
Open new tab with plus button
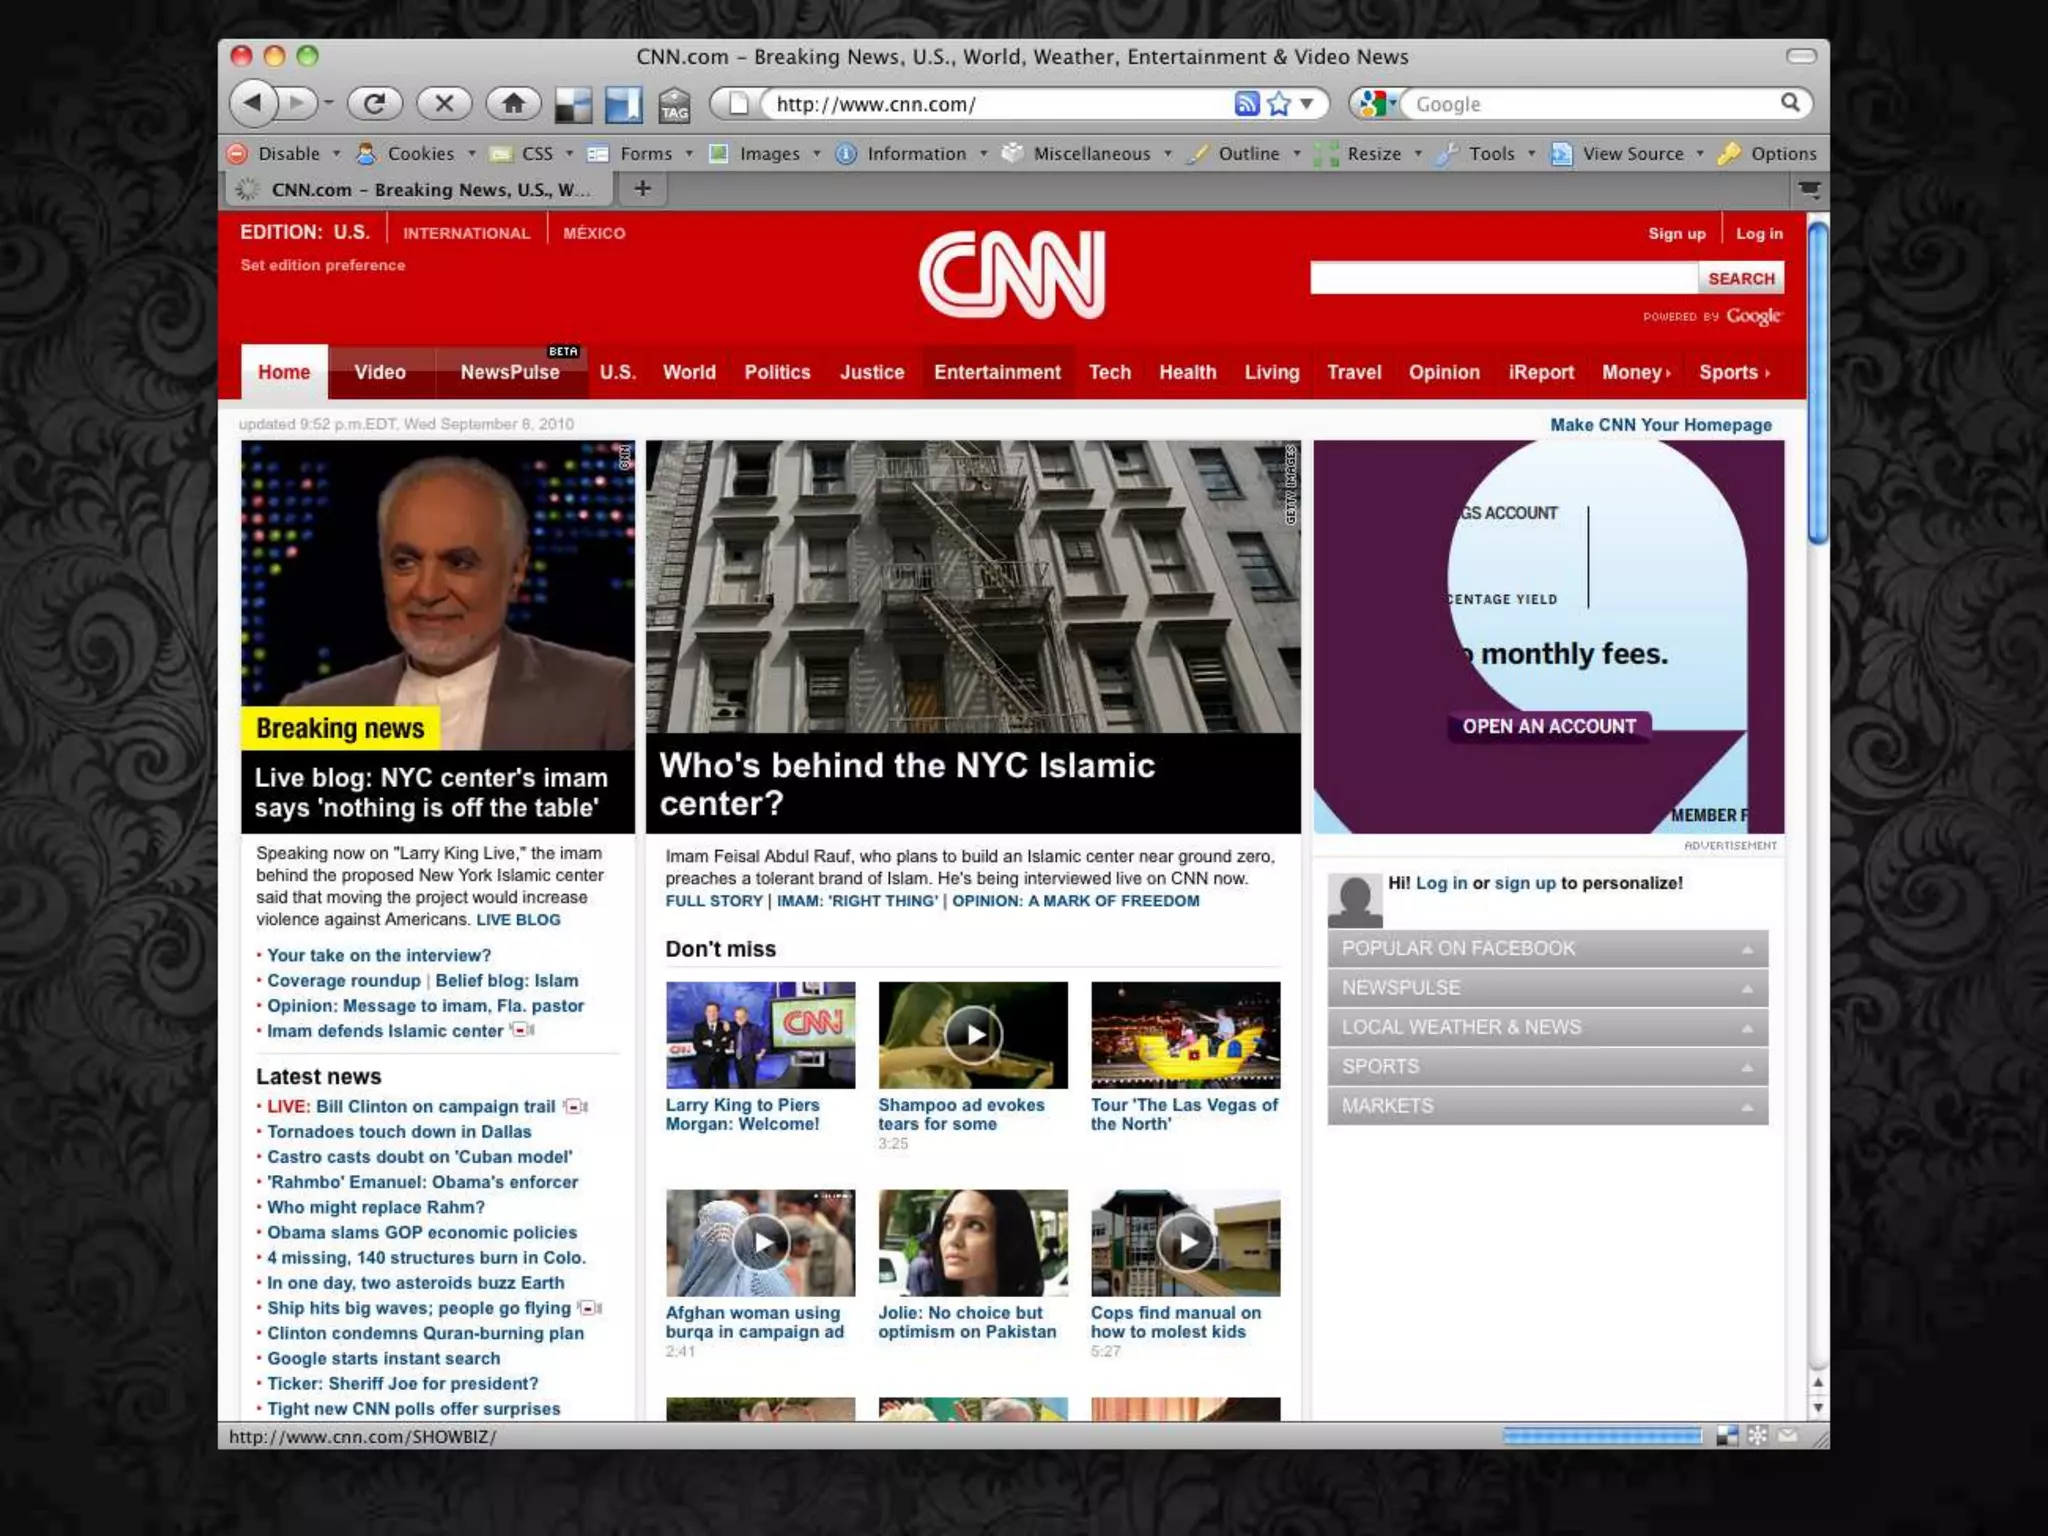coord(642,189)
